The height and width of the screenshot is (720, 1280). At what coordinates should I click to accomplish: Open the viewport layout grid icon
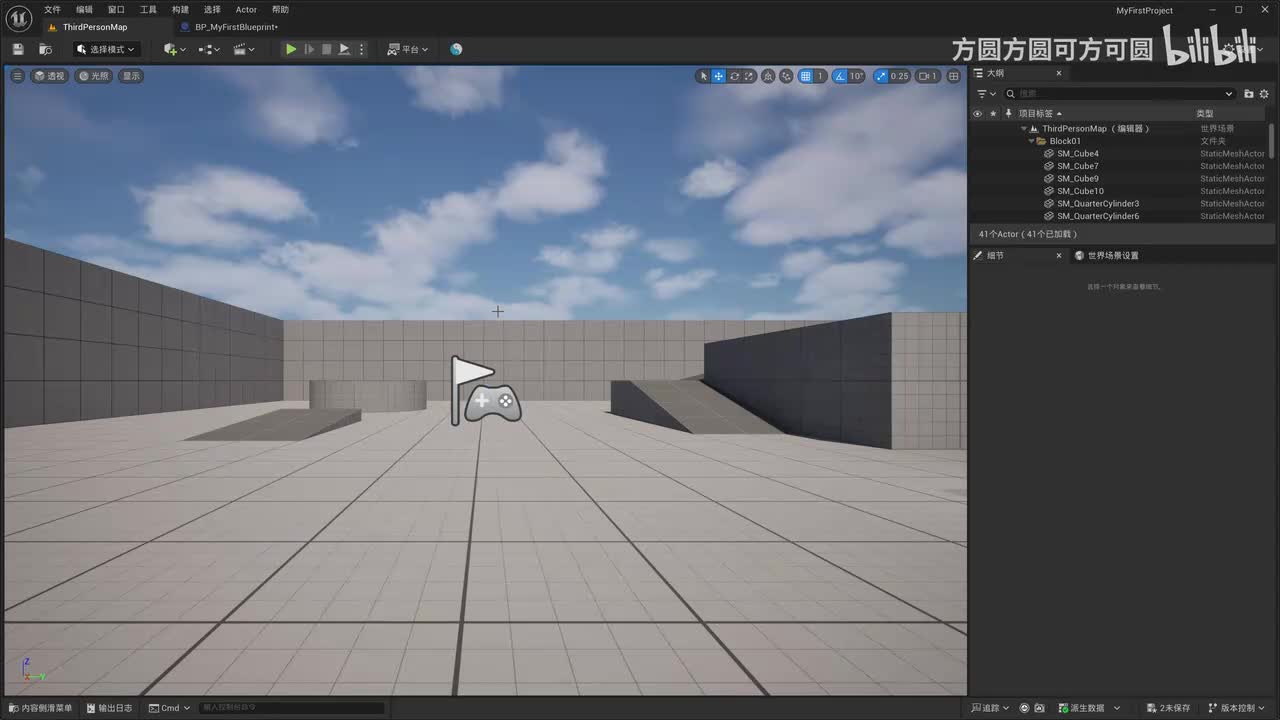pos(954,76)
